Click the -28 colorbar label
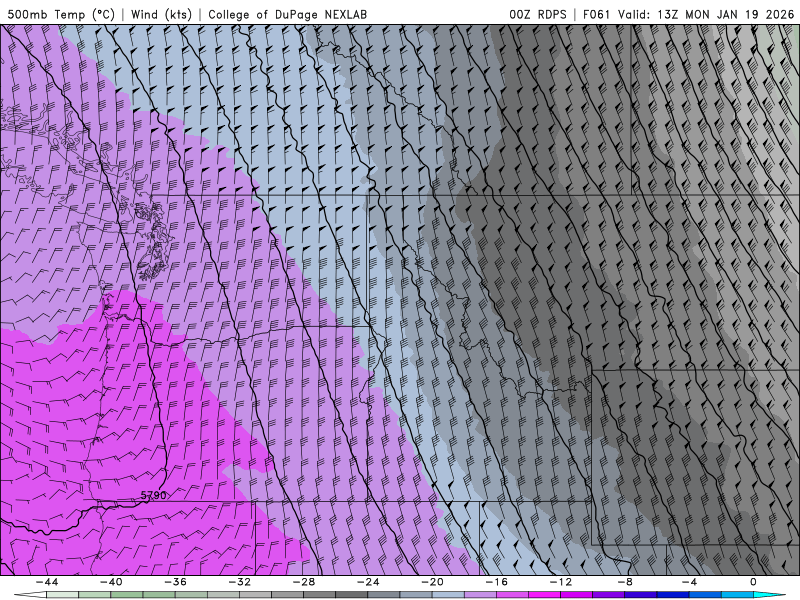 304,582
